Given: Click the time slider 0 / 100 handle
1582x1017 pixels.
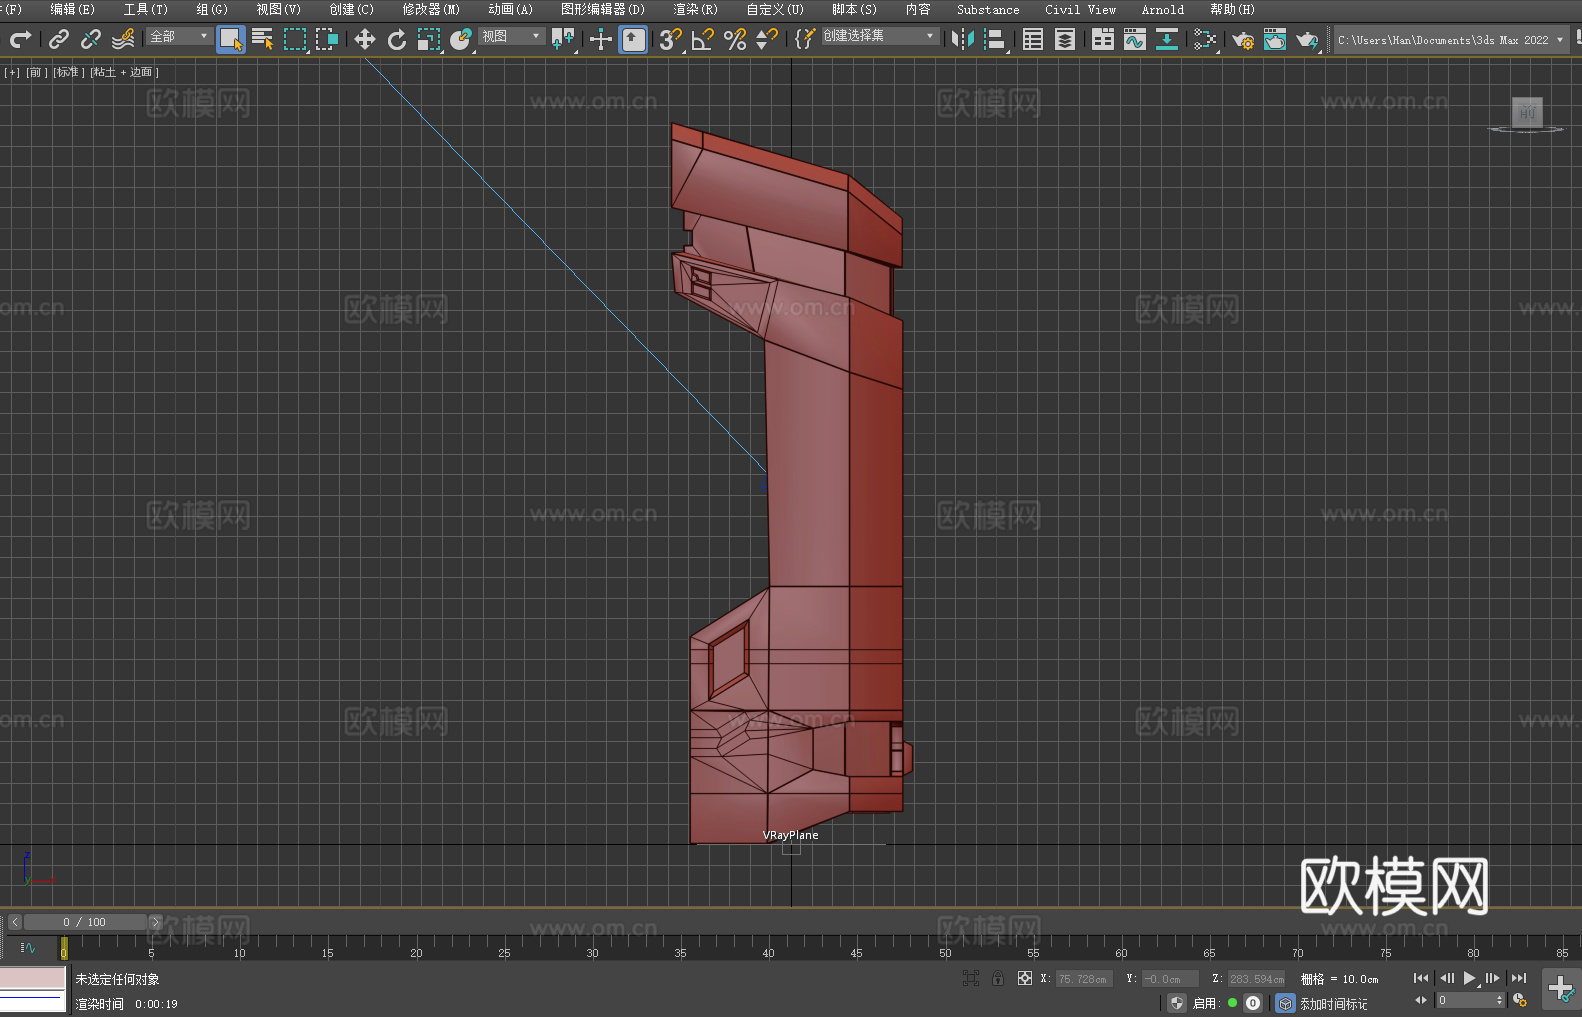Looking at the screenshot, I should [85, 922].
